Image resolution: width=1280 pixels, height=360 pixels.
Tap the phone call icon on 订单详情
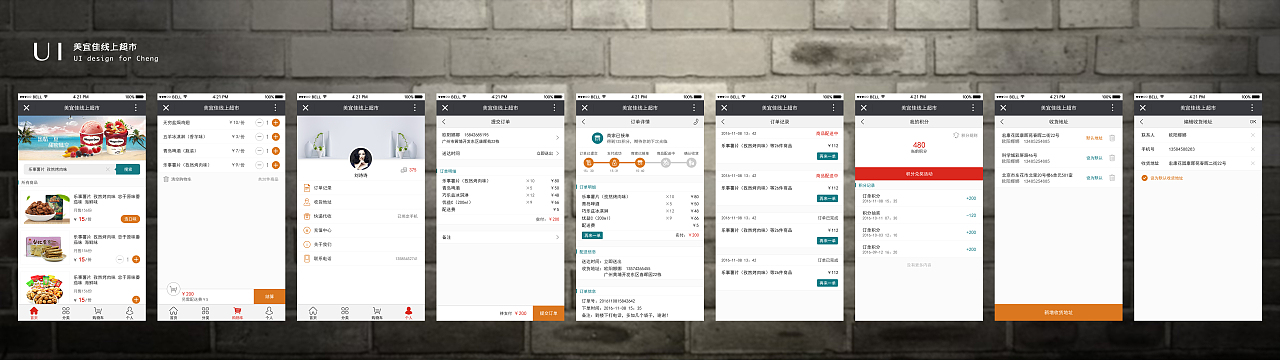(x=695, y=121)
